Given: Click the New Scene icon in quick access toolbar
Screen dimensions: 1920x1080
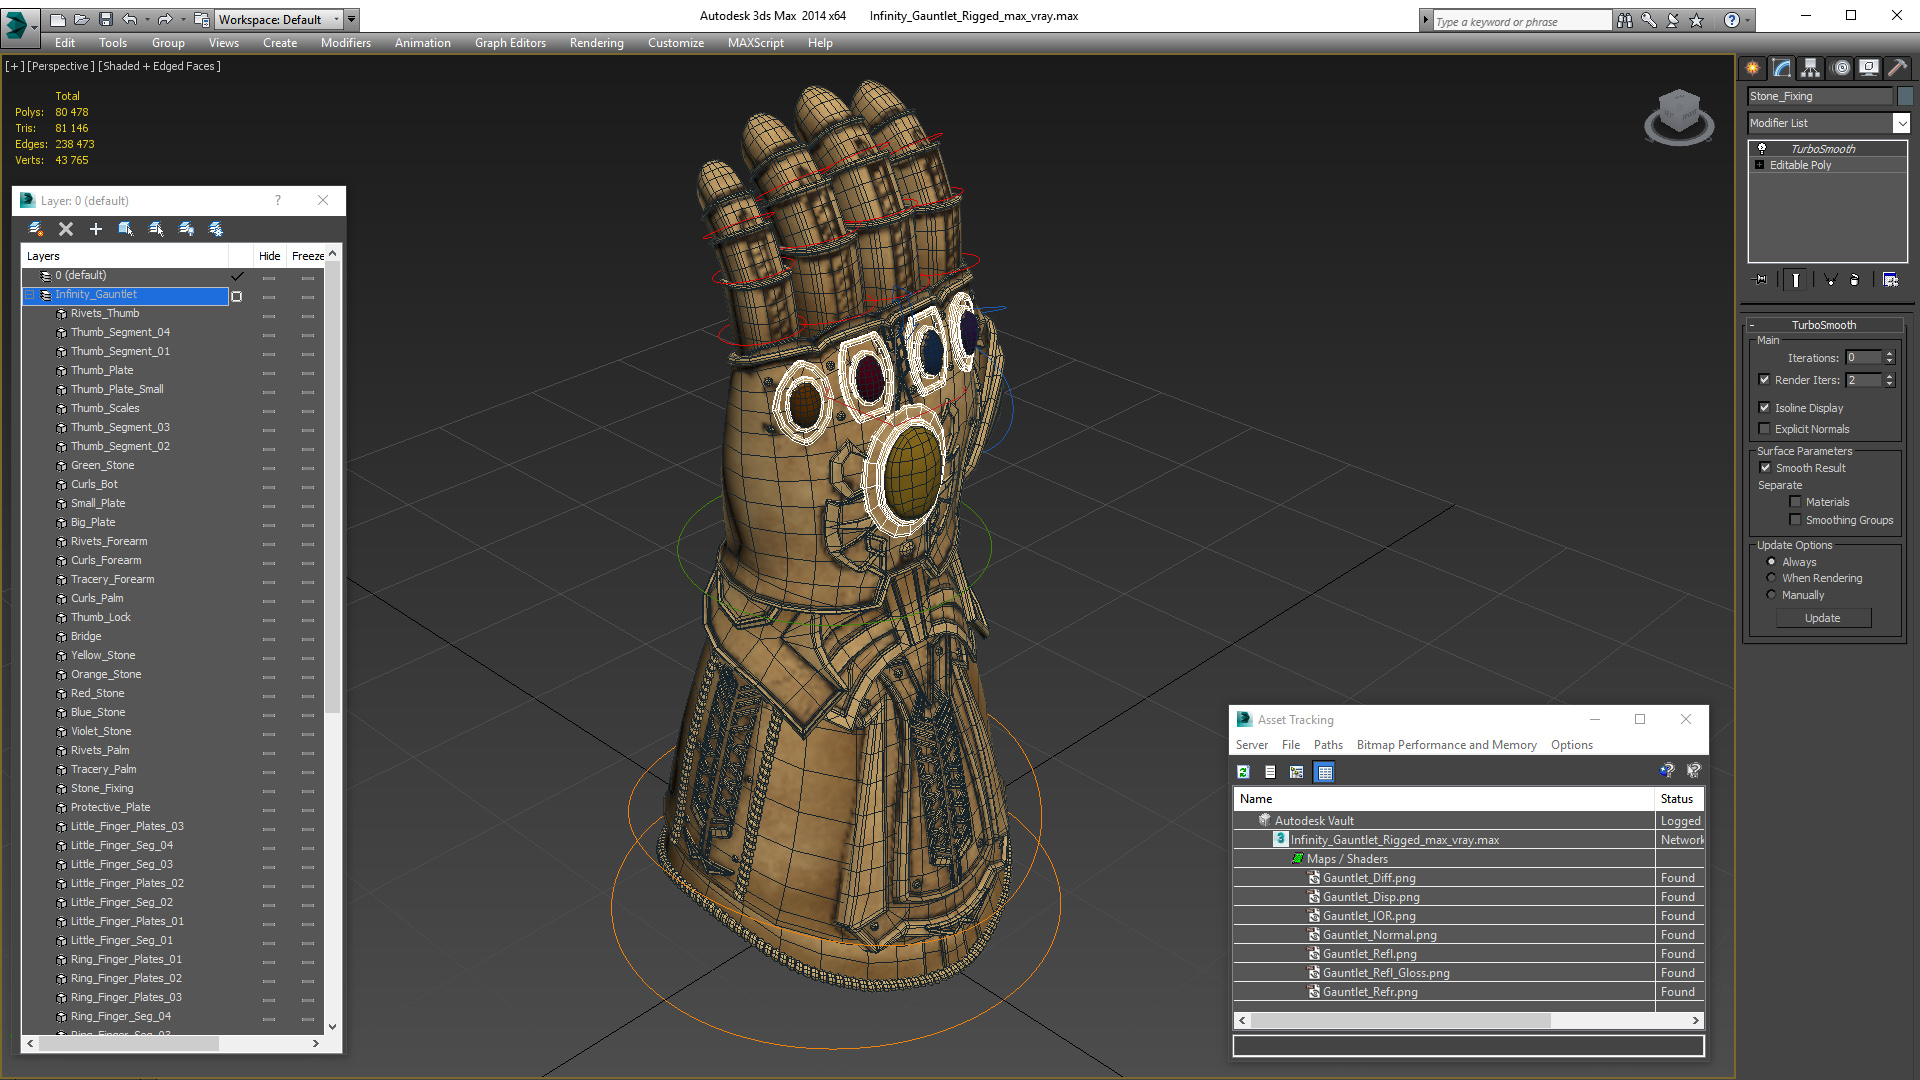Looking at the screenshot, I should (58, 19).
